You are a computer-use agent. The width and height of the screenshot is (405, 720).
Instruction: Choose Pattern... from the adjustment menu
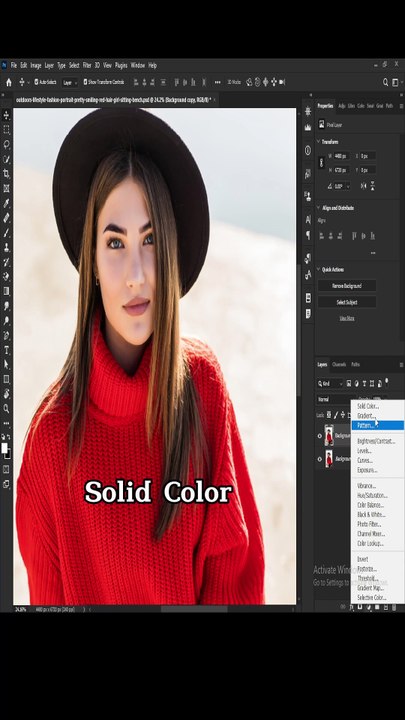(377, 426)
